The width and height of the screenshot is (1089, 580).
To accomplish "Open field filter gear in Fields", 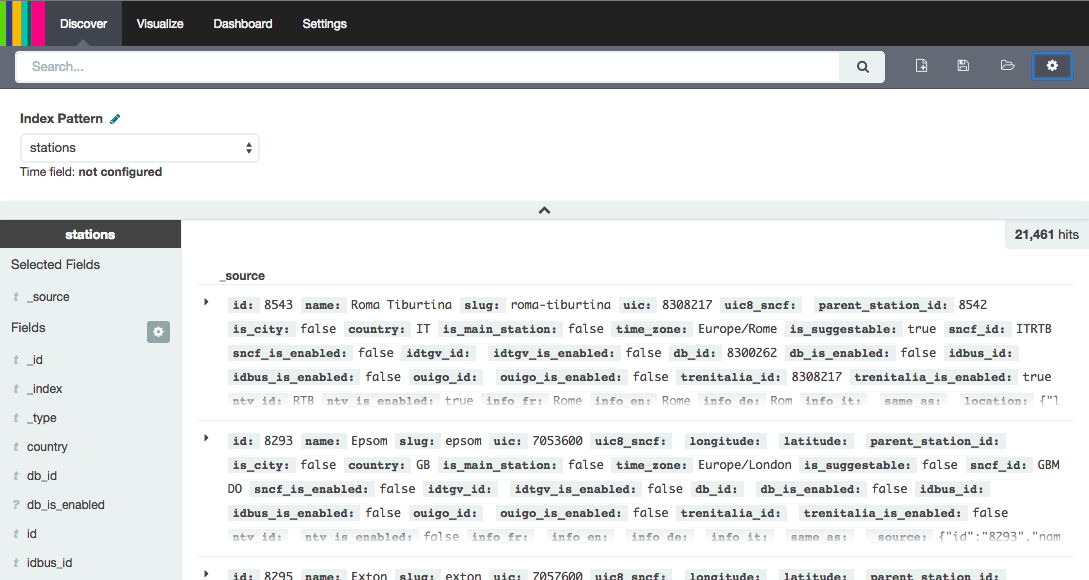I will 158,332.
